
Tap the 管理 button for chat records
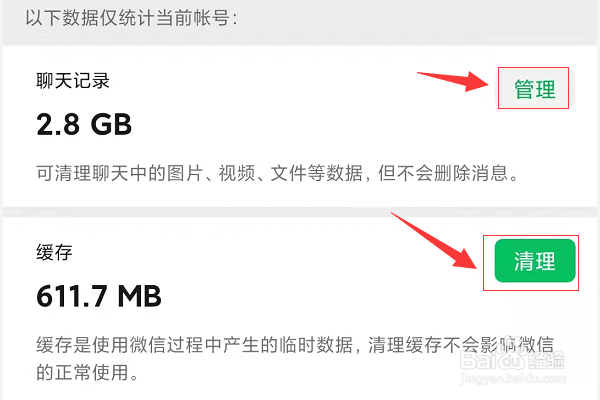[534, 89]
